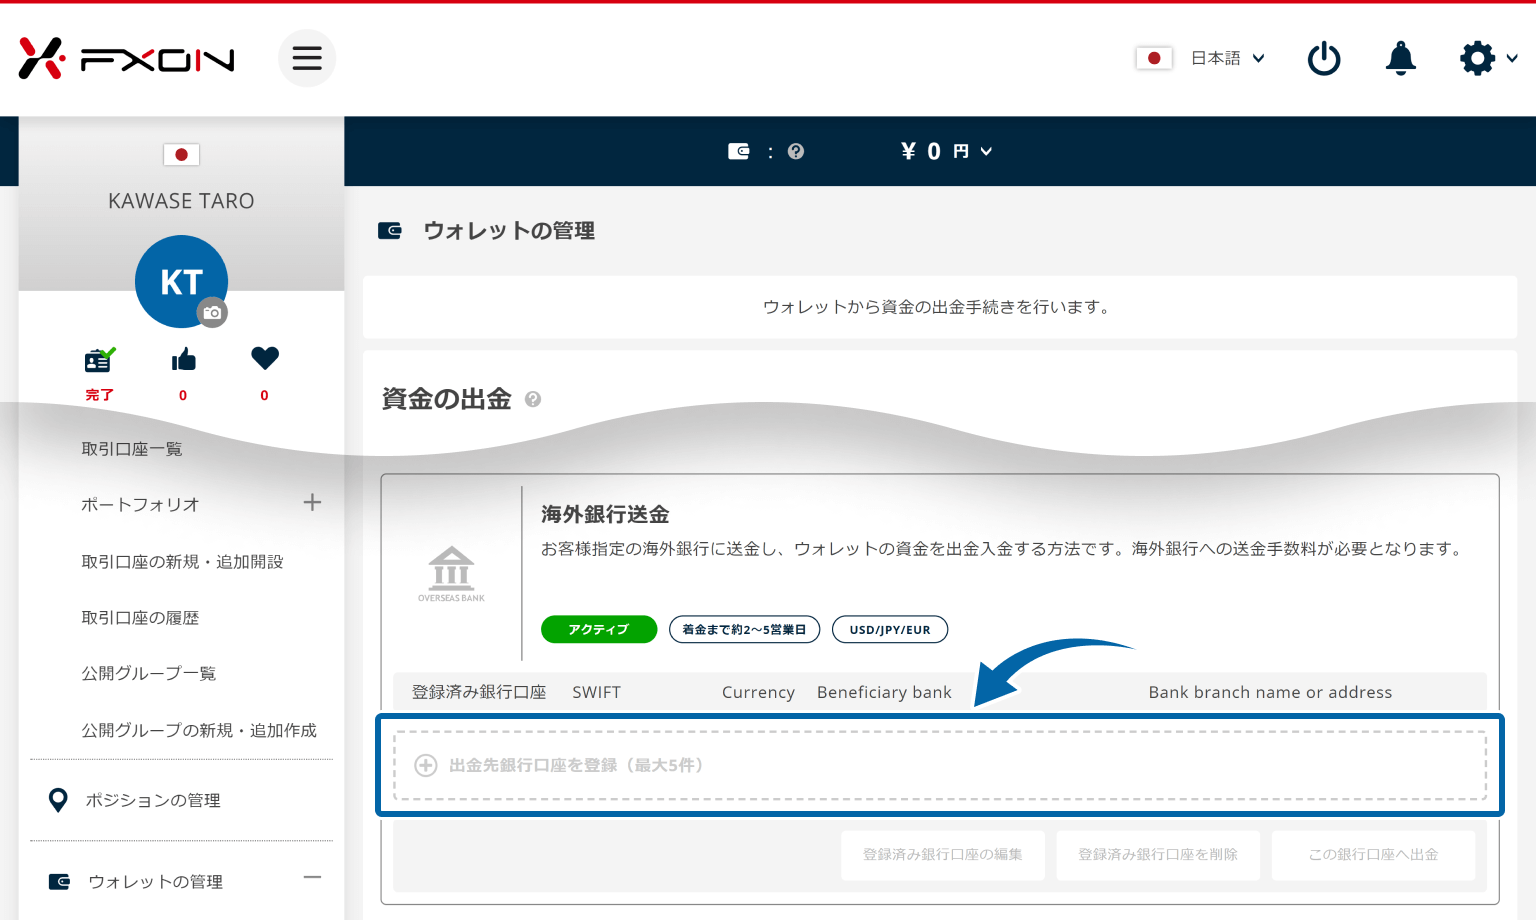This screenshot has height=920, width=1536.
Task: Click the Japan flag beside 日本語
Action: [x=1154, y=58]
